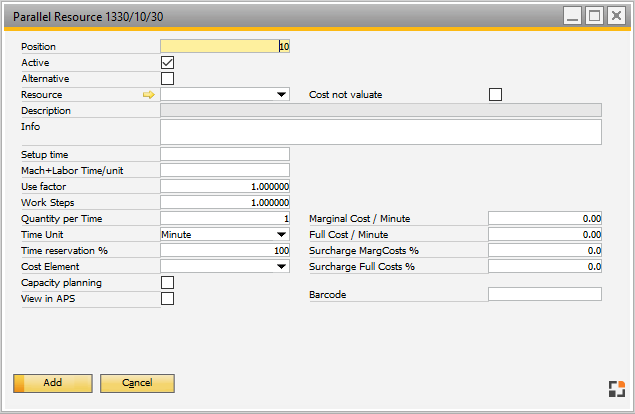Click the Cancel button
Image resolution: width=635 pixels, height=414 pixels.
click(138, 383)
